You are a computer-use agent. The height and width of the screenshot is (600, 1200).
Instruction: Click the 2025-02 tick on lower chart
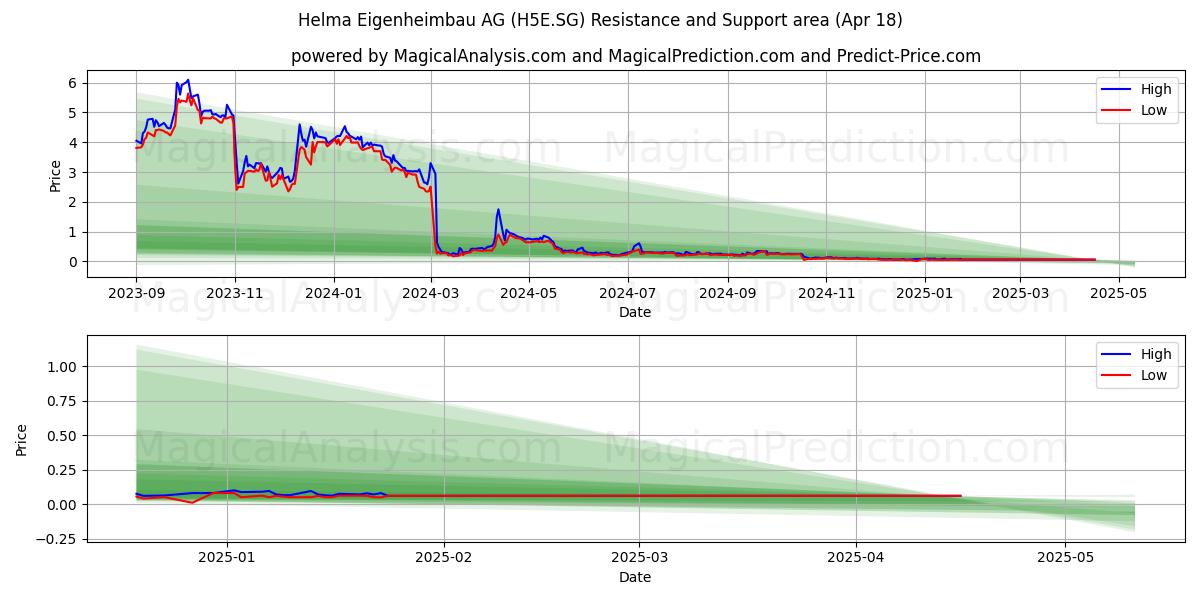pyautogui.click(x=443, y=558)
